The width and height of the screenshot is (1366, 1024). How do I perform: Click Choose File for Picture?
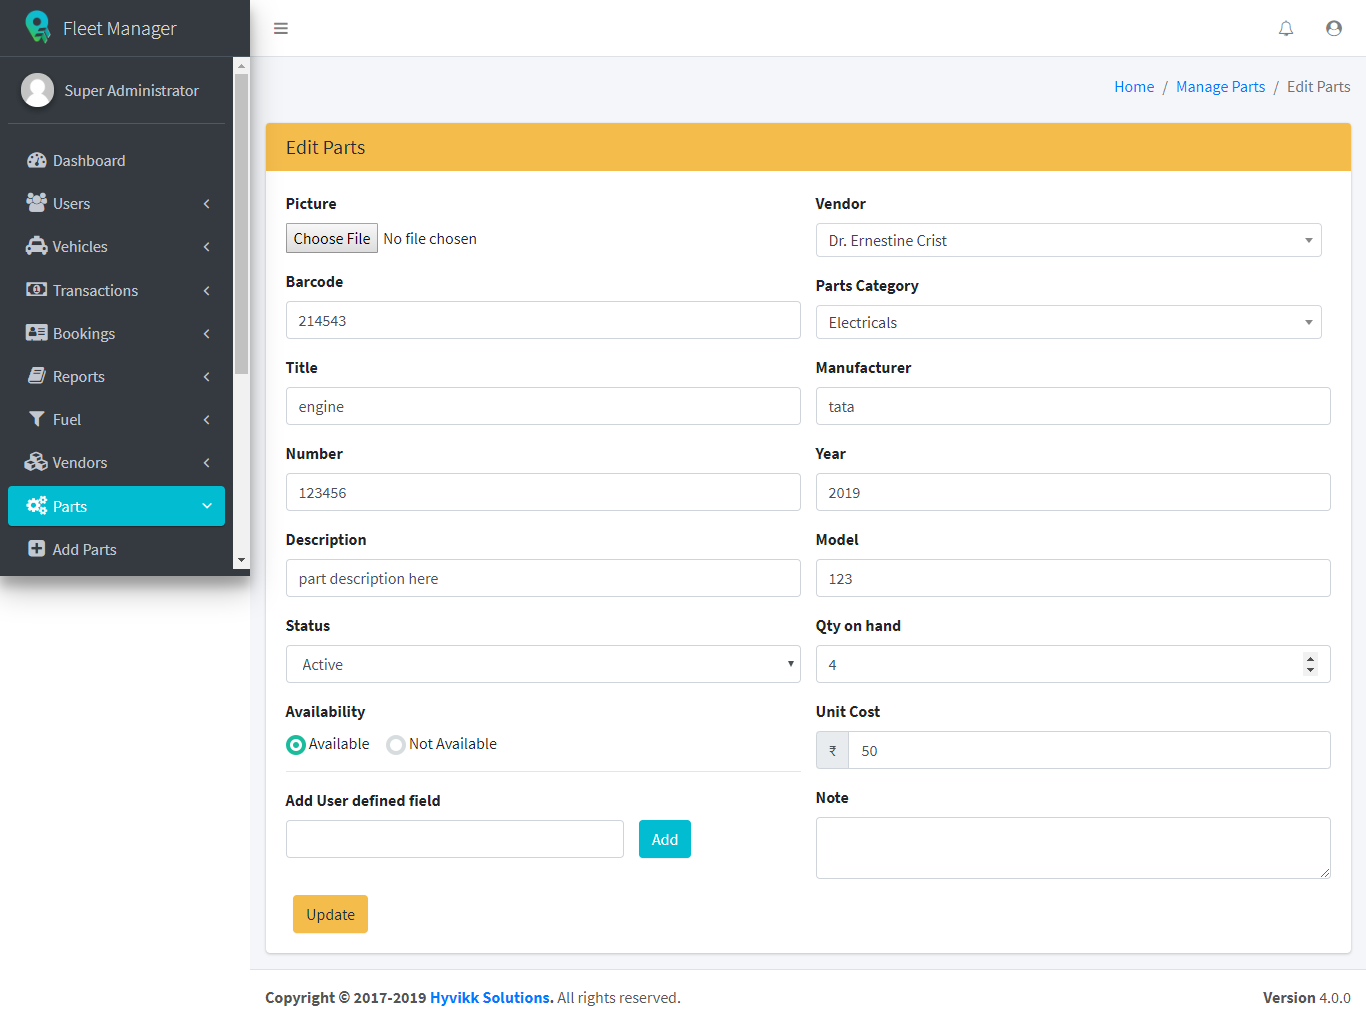pos(332,238)
